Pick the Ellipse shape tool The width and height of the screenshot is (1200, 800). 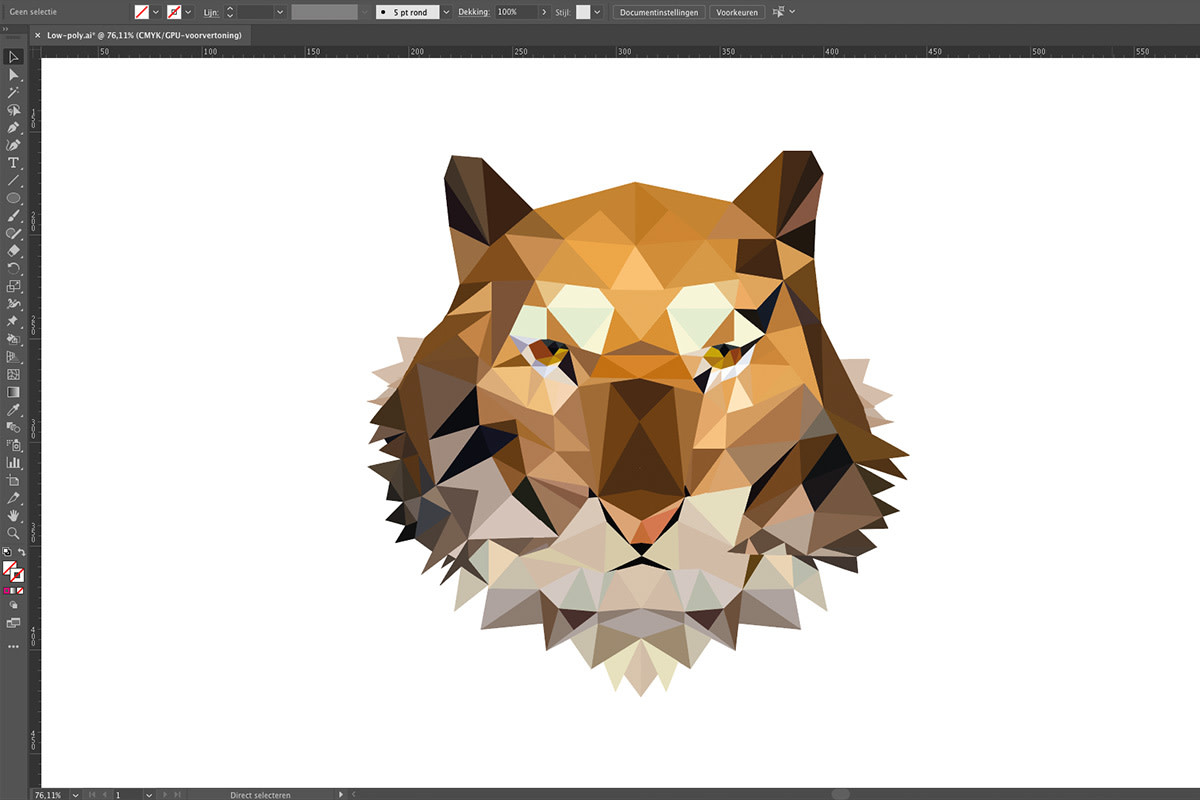point(13,198)
